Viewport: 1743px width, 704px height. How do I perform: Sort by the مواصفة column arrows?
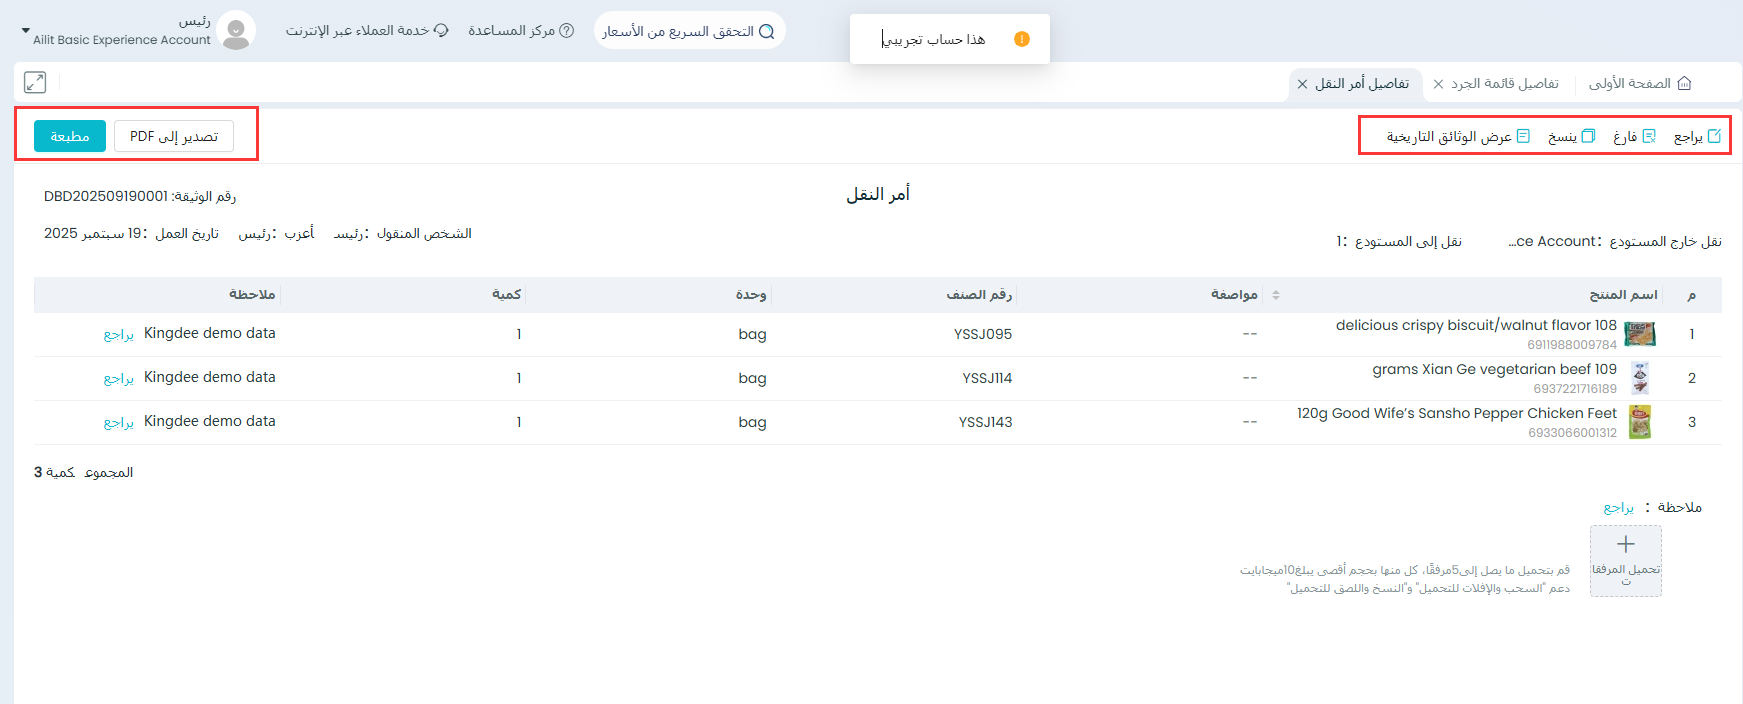(x=1276, y=295)
